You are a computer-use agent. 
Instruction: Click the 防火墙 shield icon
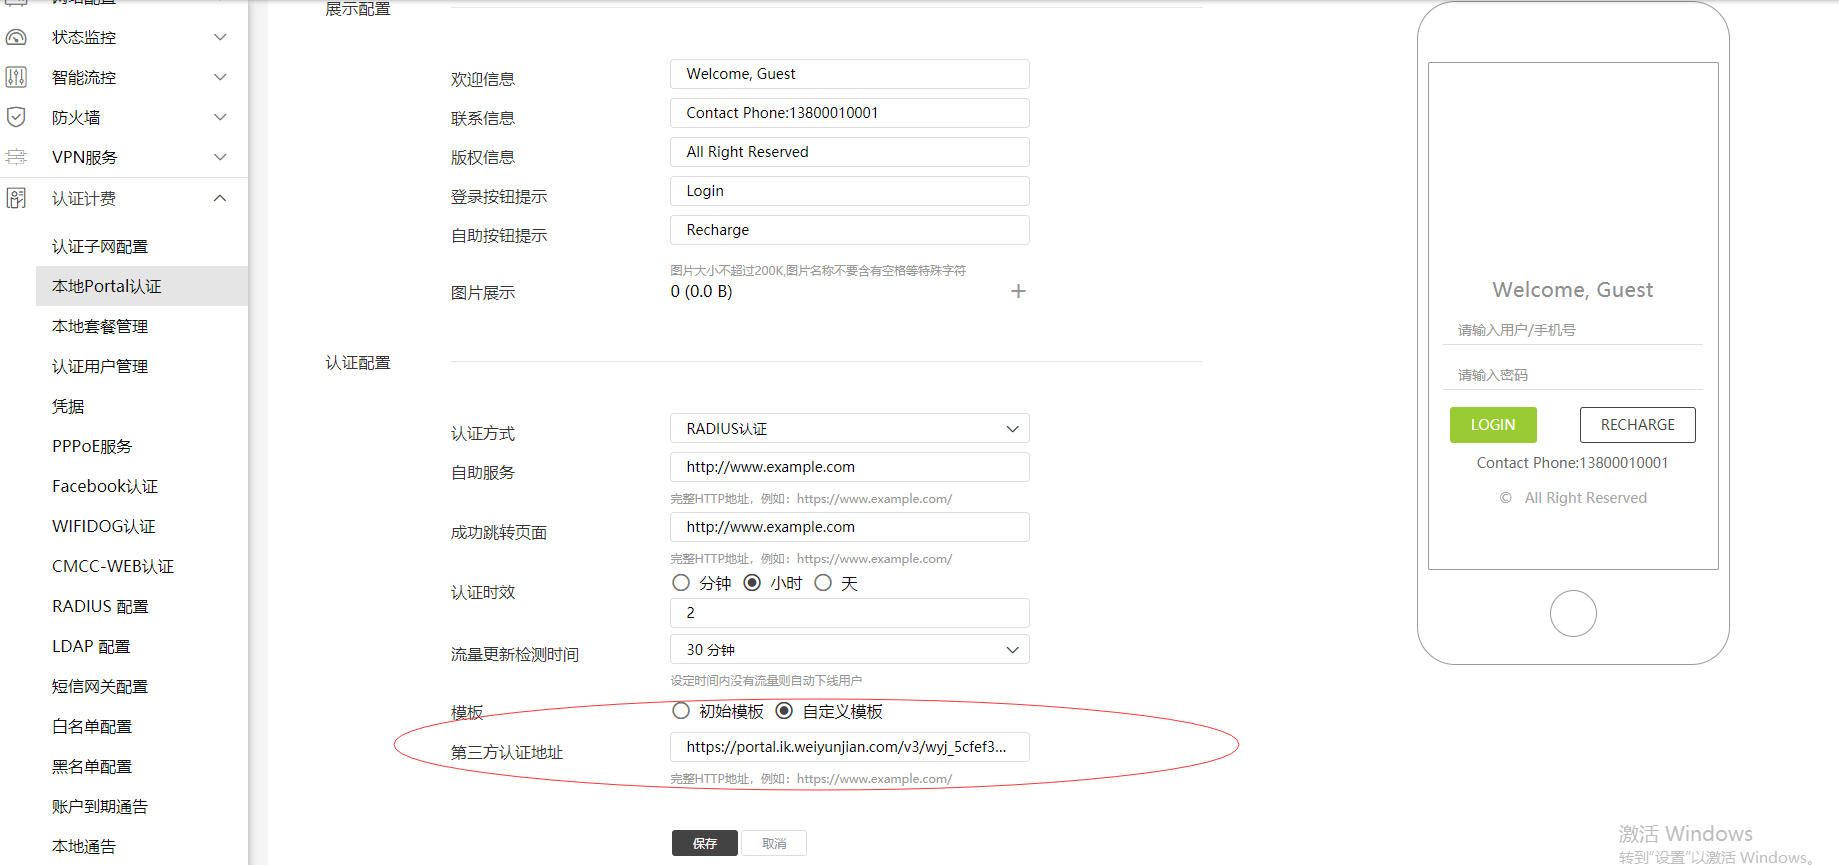(x=16, y=117)
